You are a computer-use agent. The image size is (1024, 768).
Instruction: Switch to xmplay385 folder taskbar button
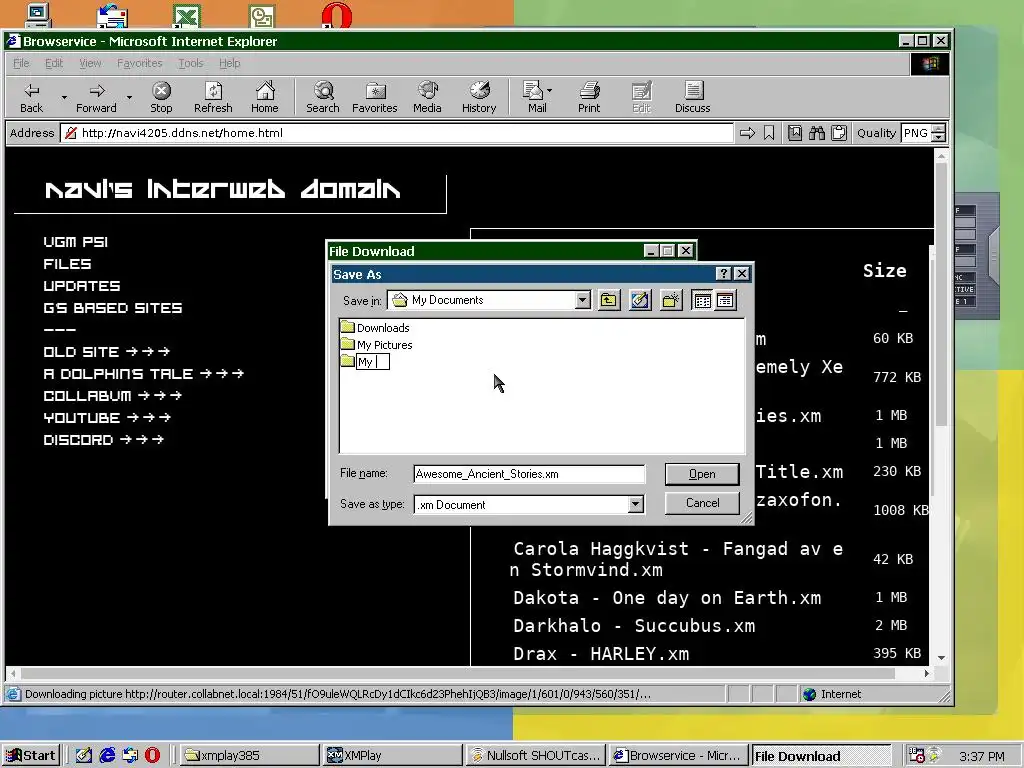[x=248, y=756]
